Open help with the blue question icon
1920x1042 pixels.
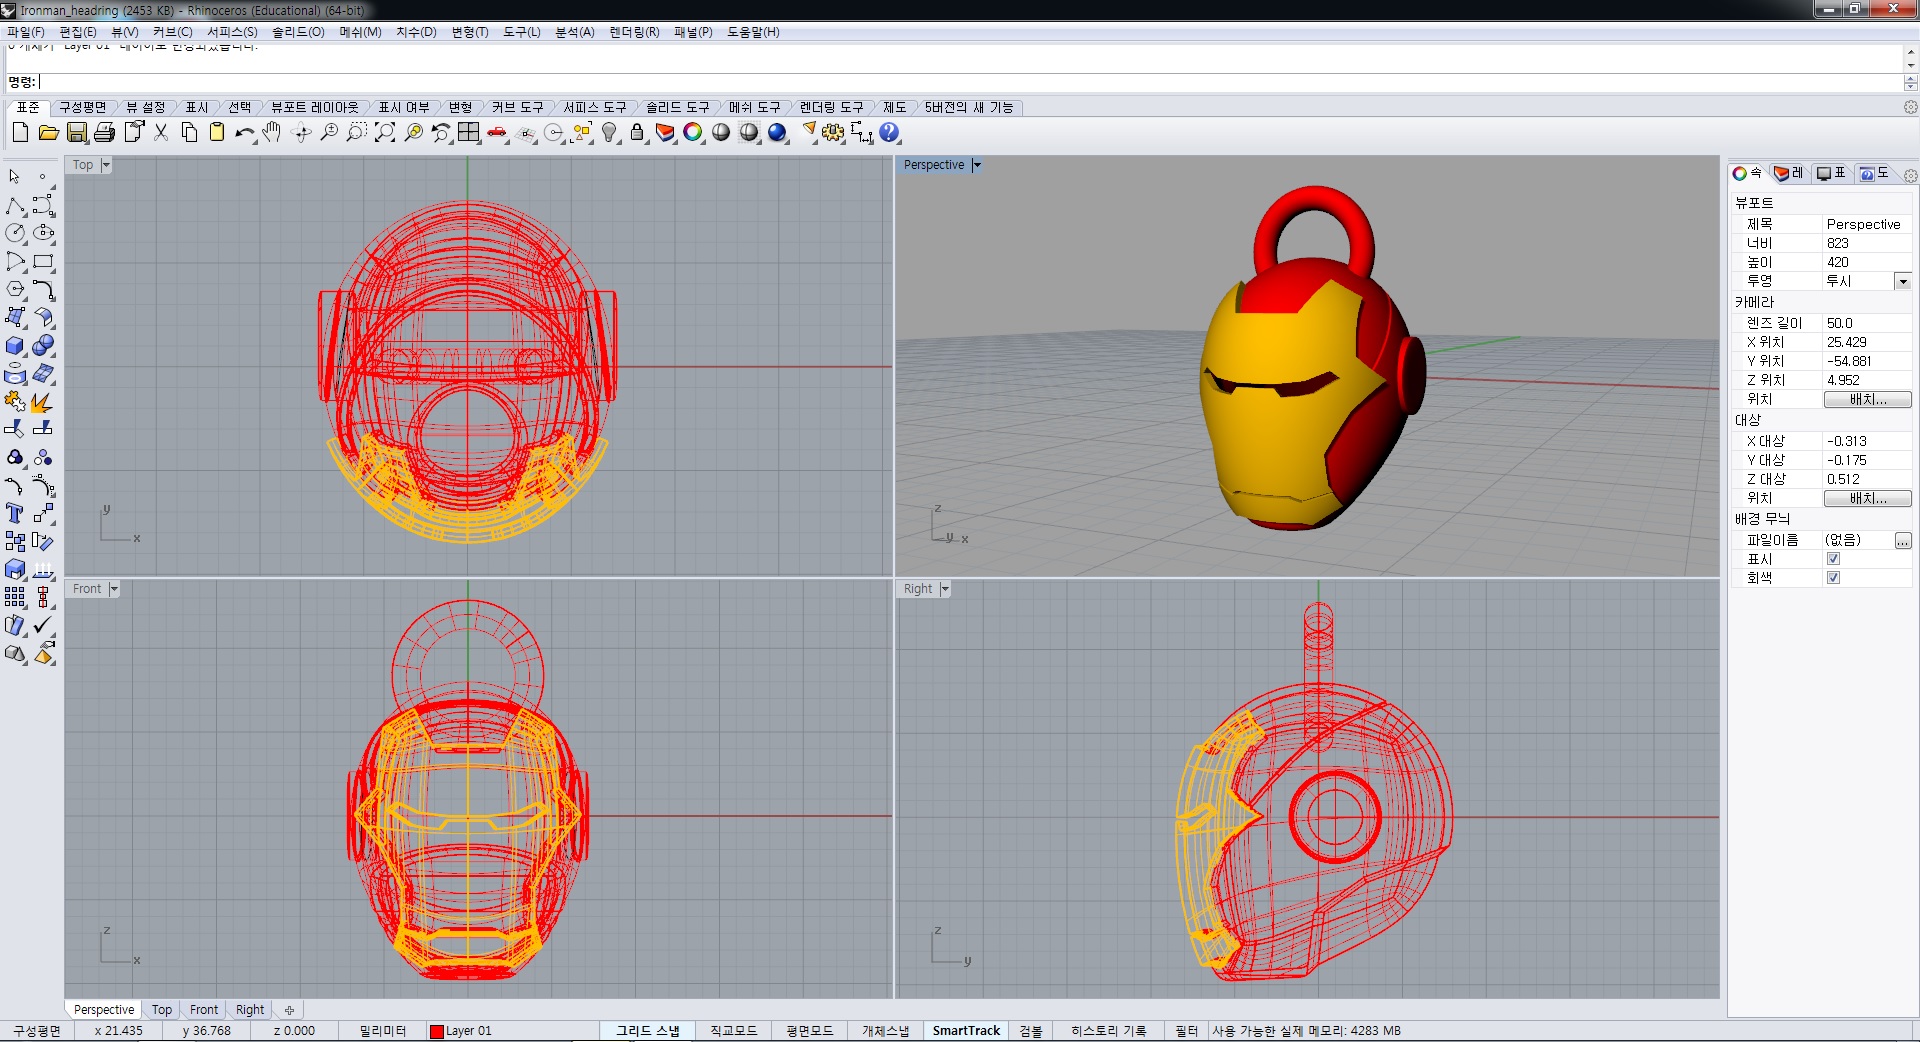889,133
